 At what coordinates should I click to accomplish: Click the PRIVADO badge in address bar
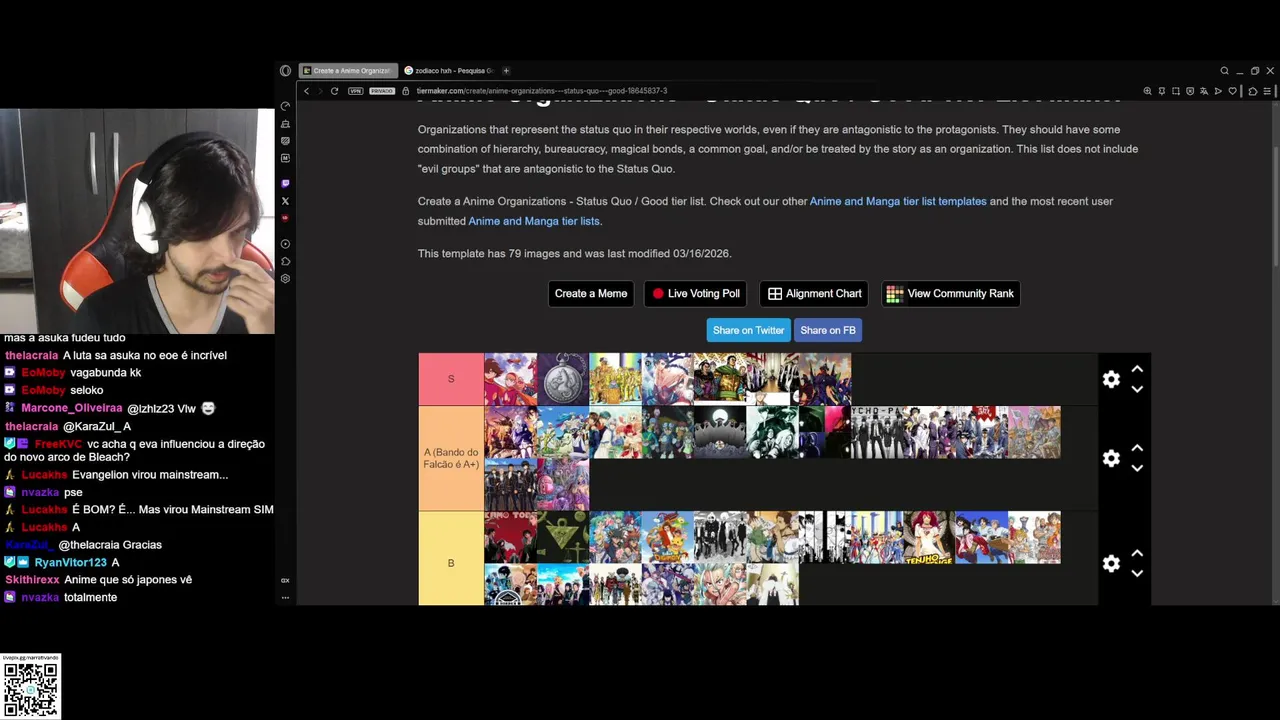point(382,91)
